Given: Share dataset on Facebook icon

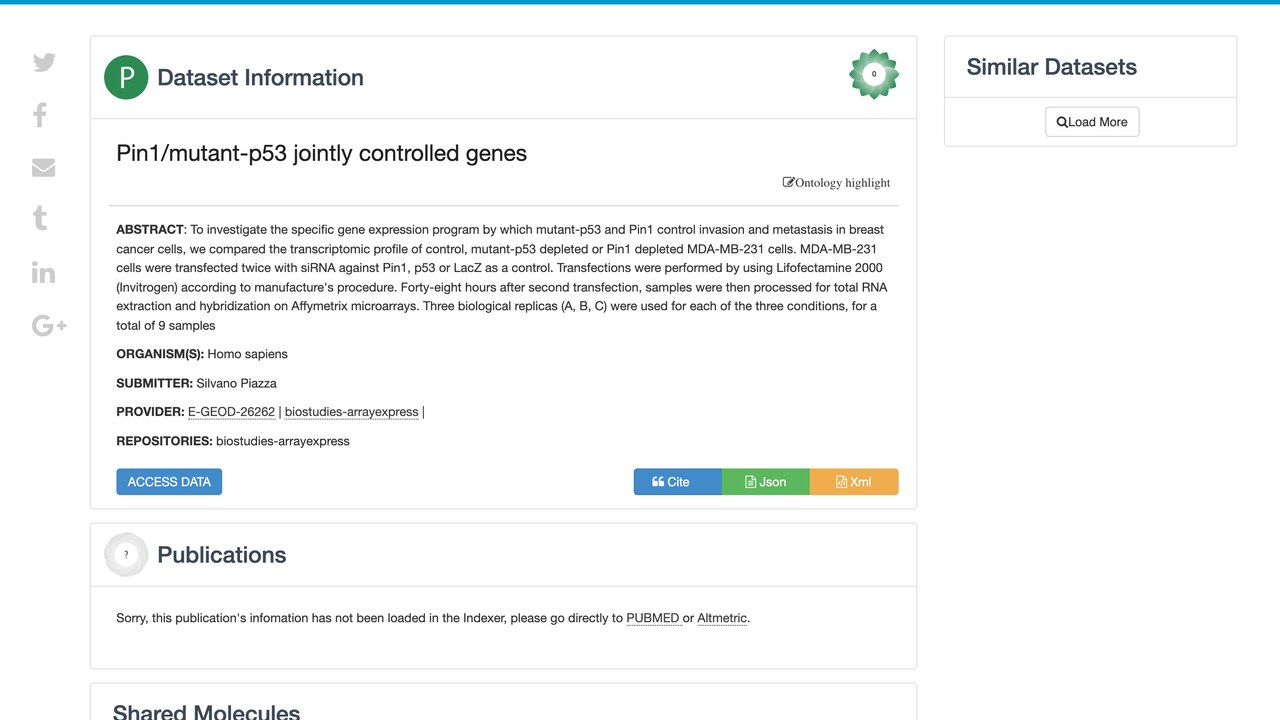Looking at the screenshot, I should 40,115.
